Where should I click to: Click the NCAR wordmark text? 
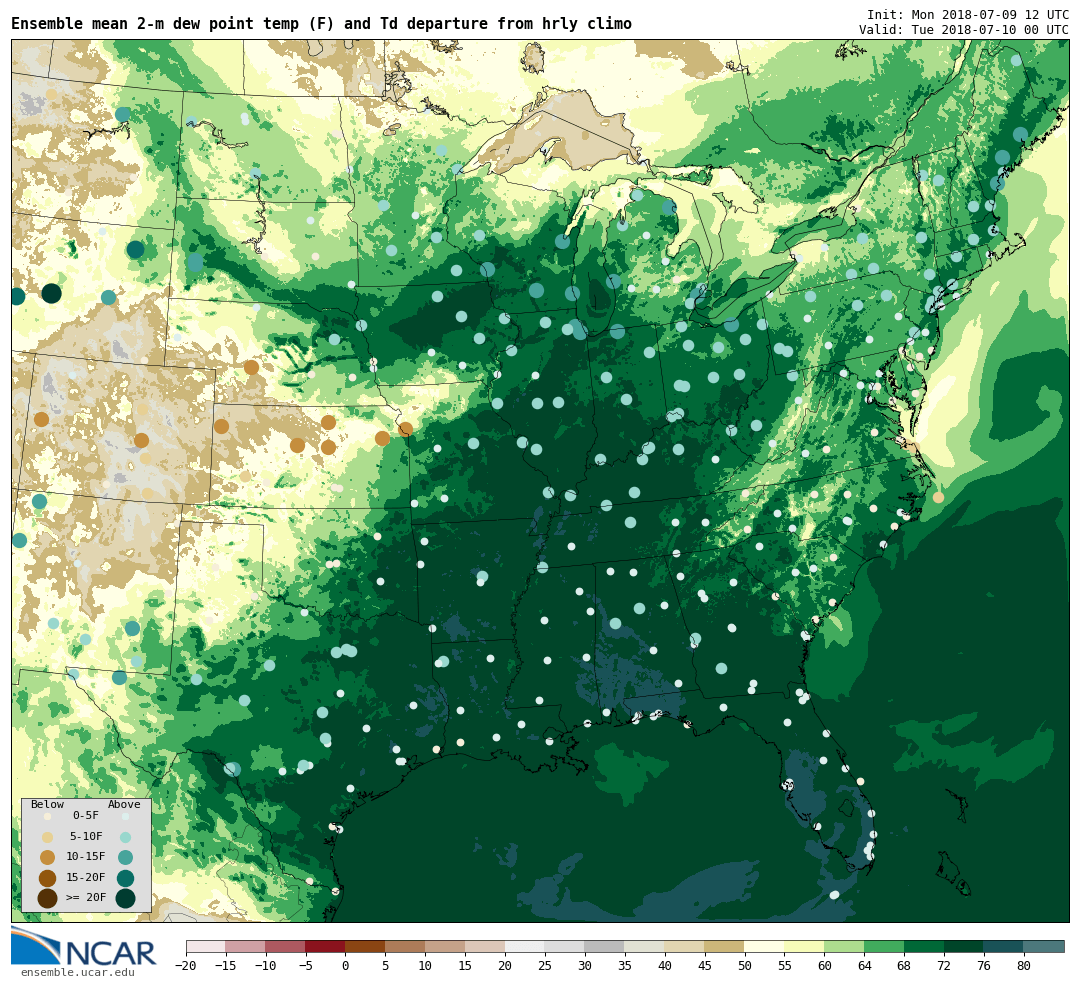[x=111, y=953]
